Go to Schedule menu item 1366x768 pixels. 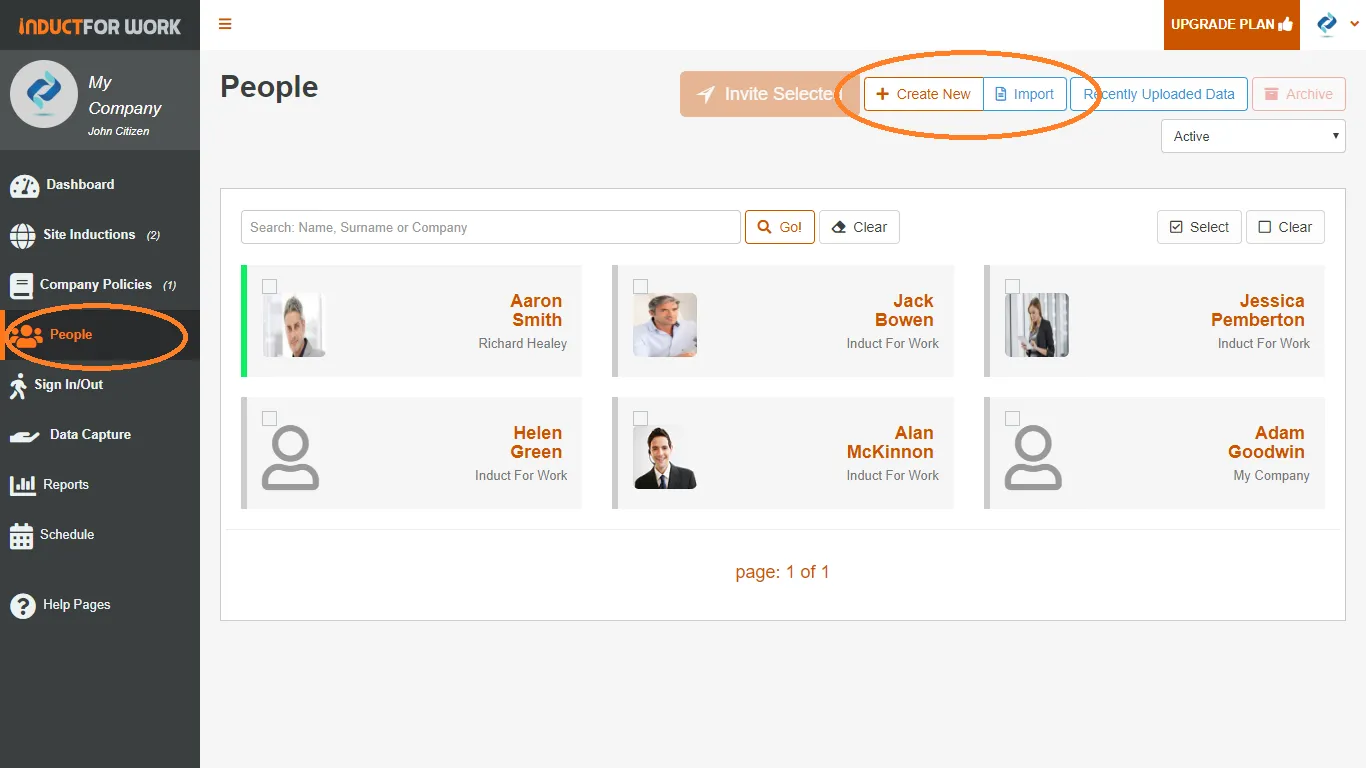click(x=67, y=535)
